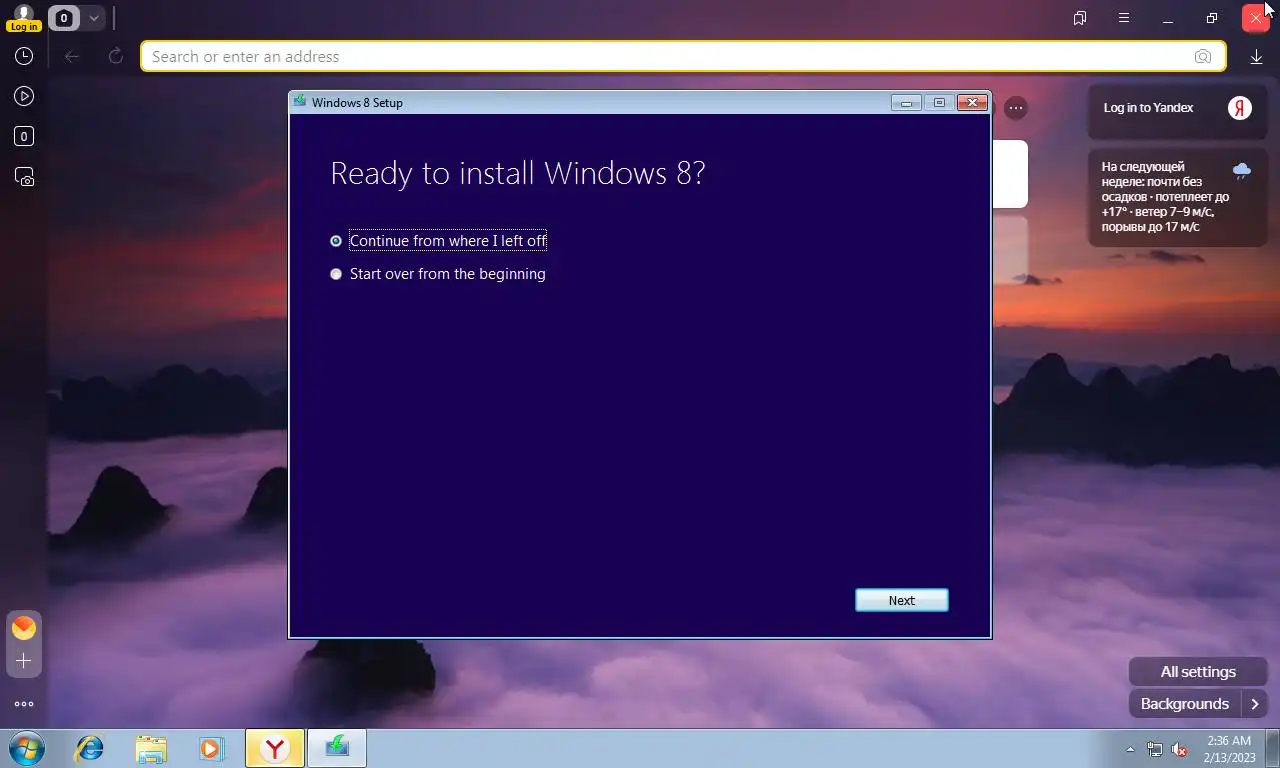The height and width of the screenshot is (768, 1280).
Task: Open the bookmarks icon in browser title bar
Action: (x=1080, y=18)
